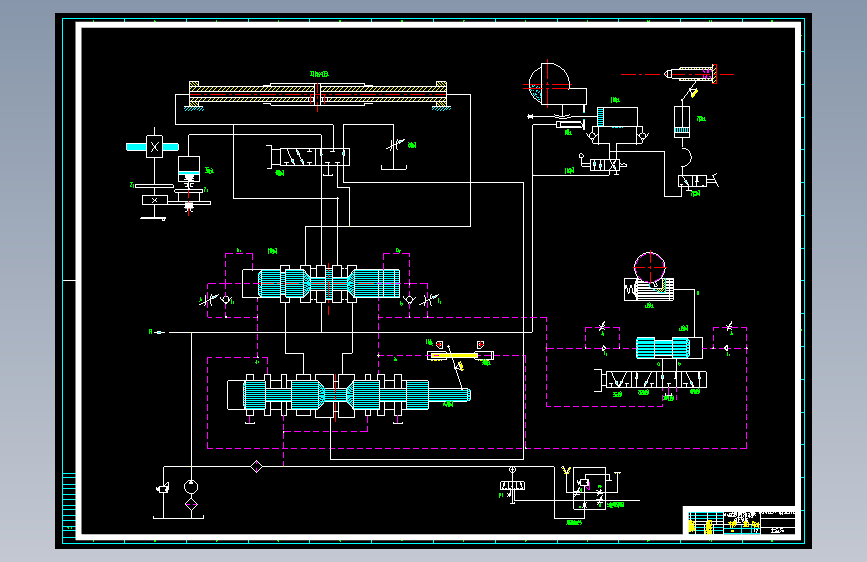Click the green Y marker near the bottom right
Viewport: 867px width, 562px height.
point(565,471)
